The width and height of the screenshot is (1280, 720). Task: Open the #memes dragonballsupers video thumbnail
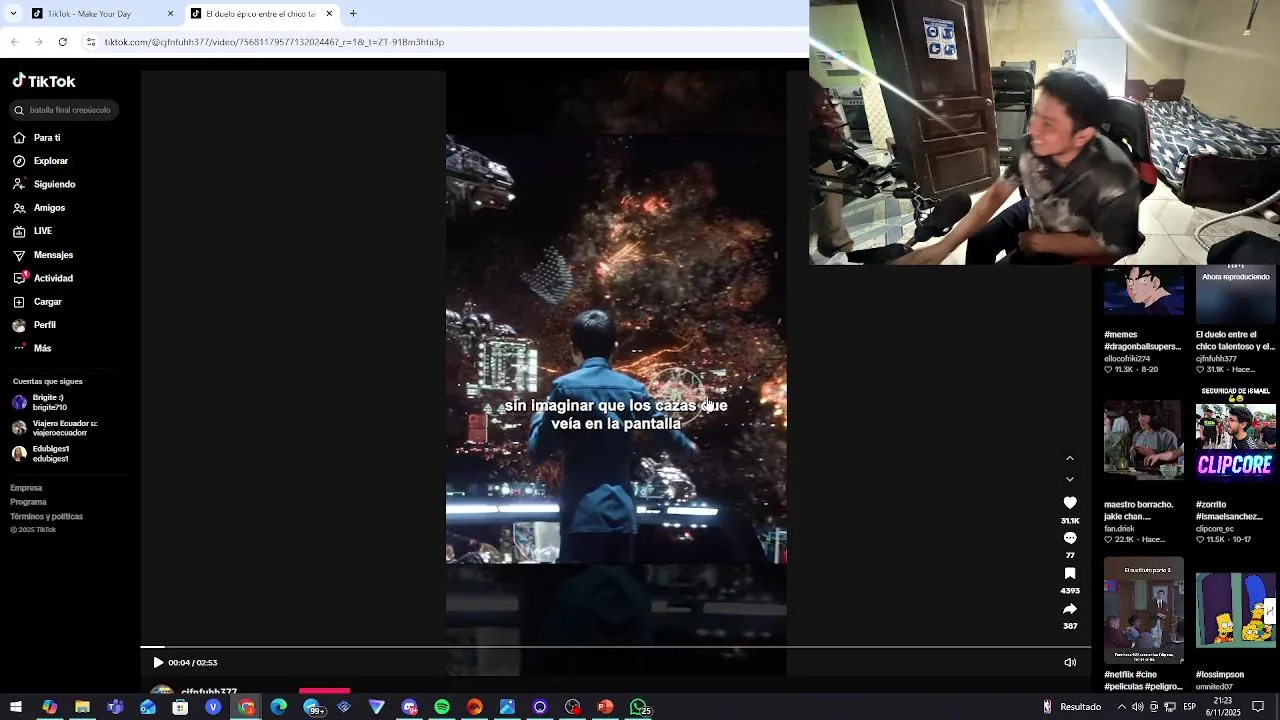click(1144, 291)
